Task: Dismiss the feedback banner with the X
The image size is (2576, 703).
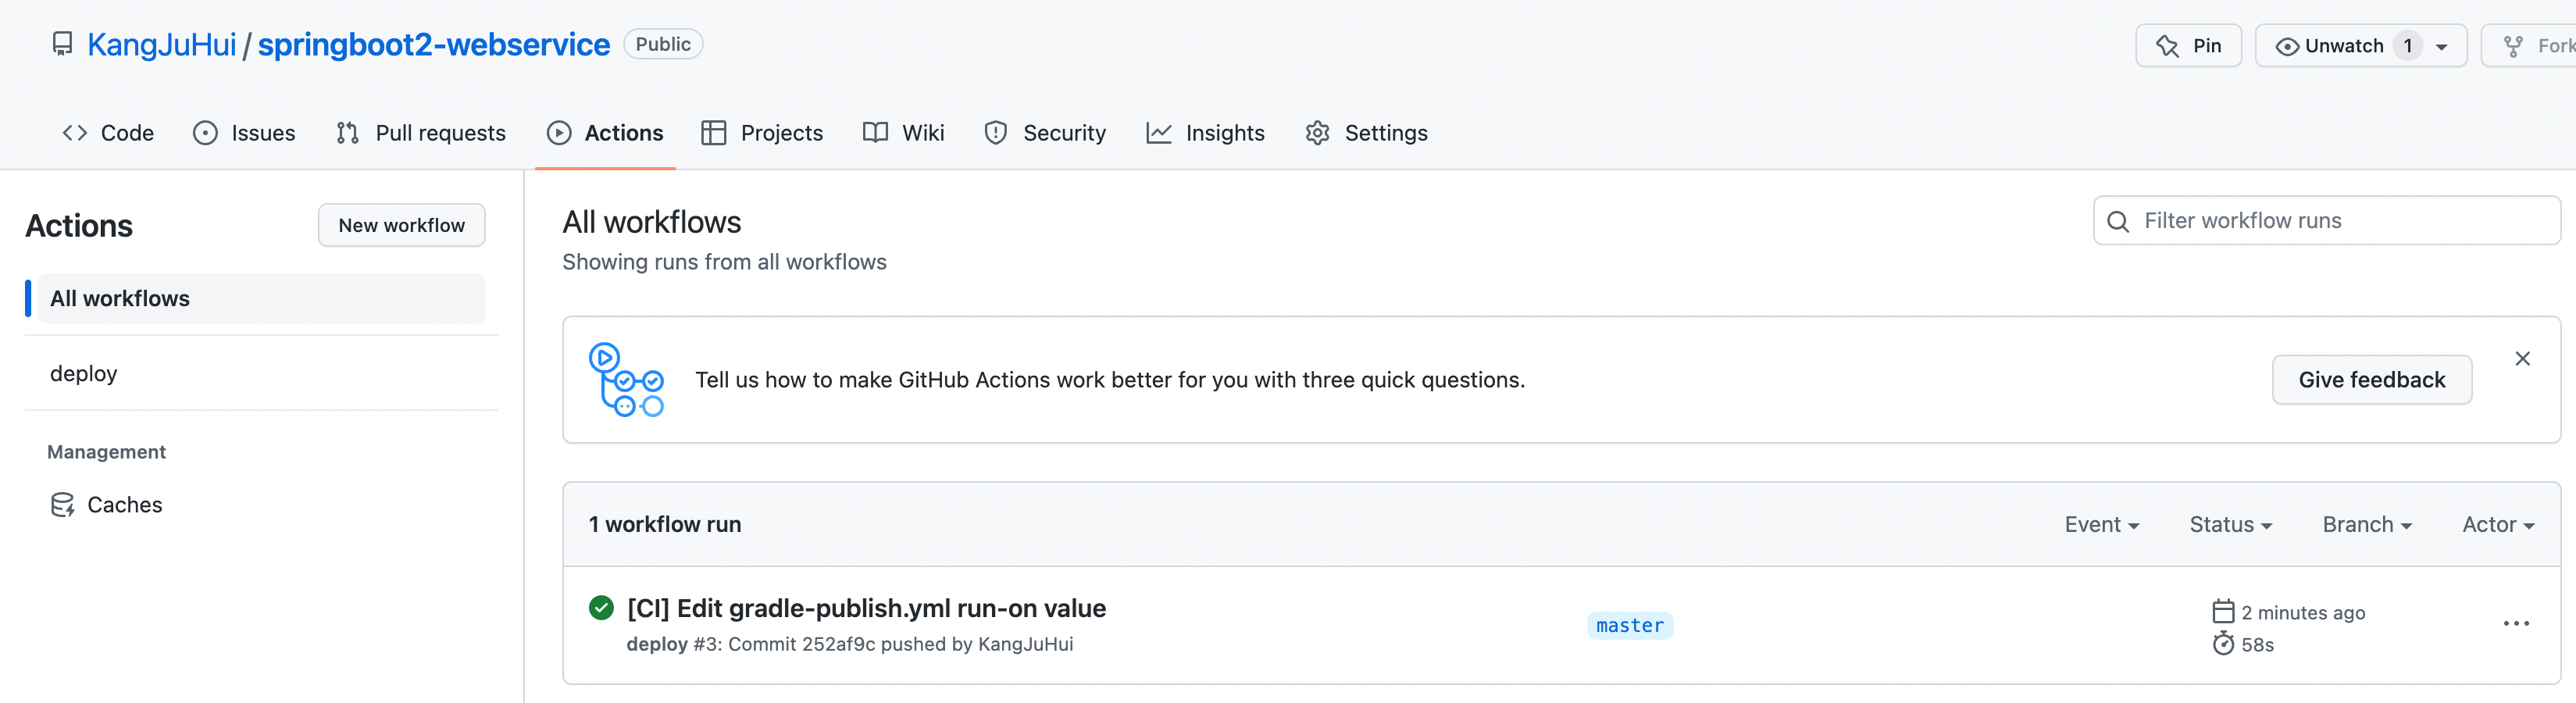Action: (2522, 358)
